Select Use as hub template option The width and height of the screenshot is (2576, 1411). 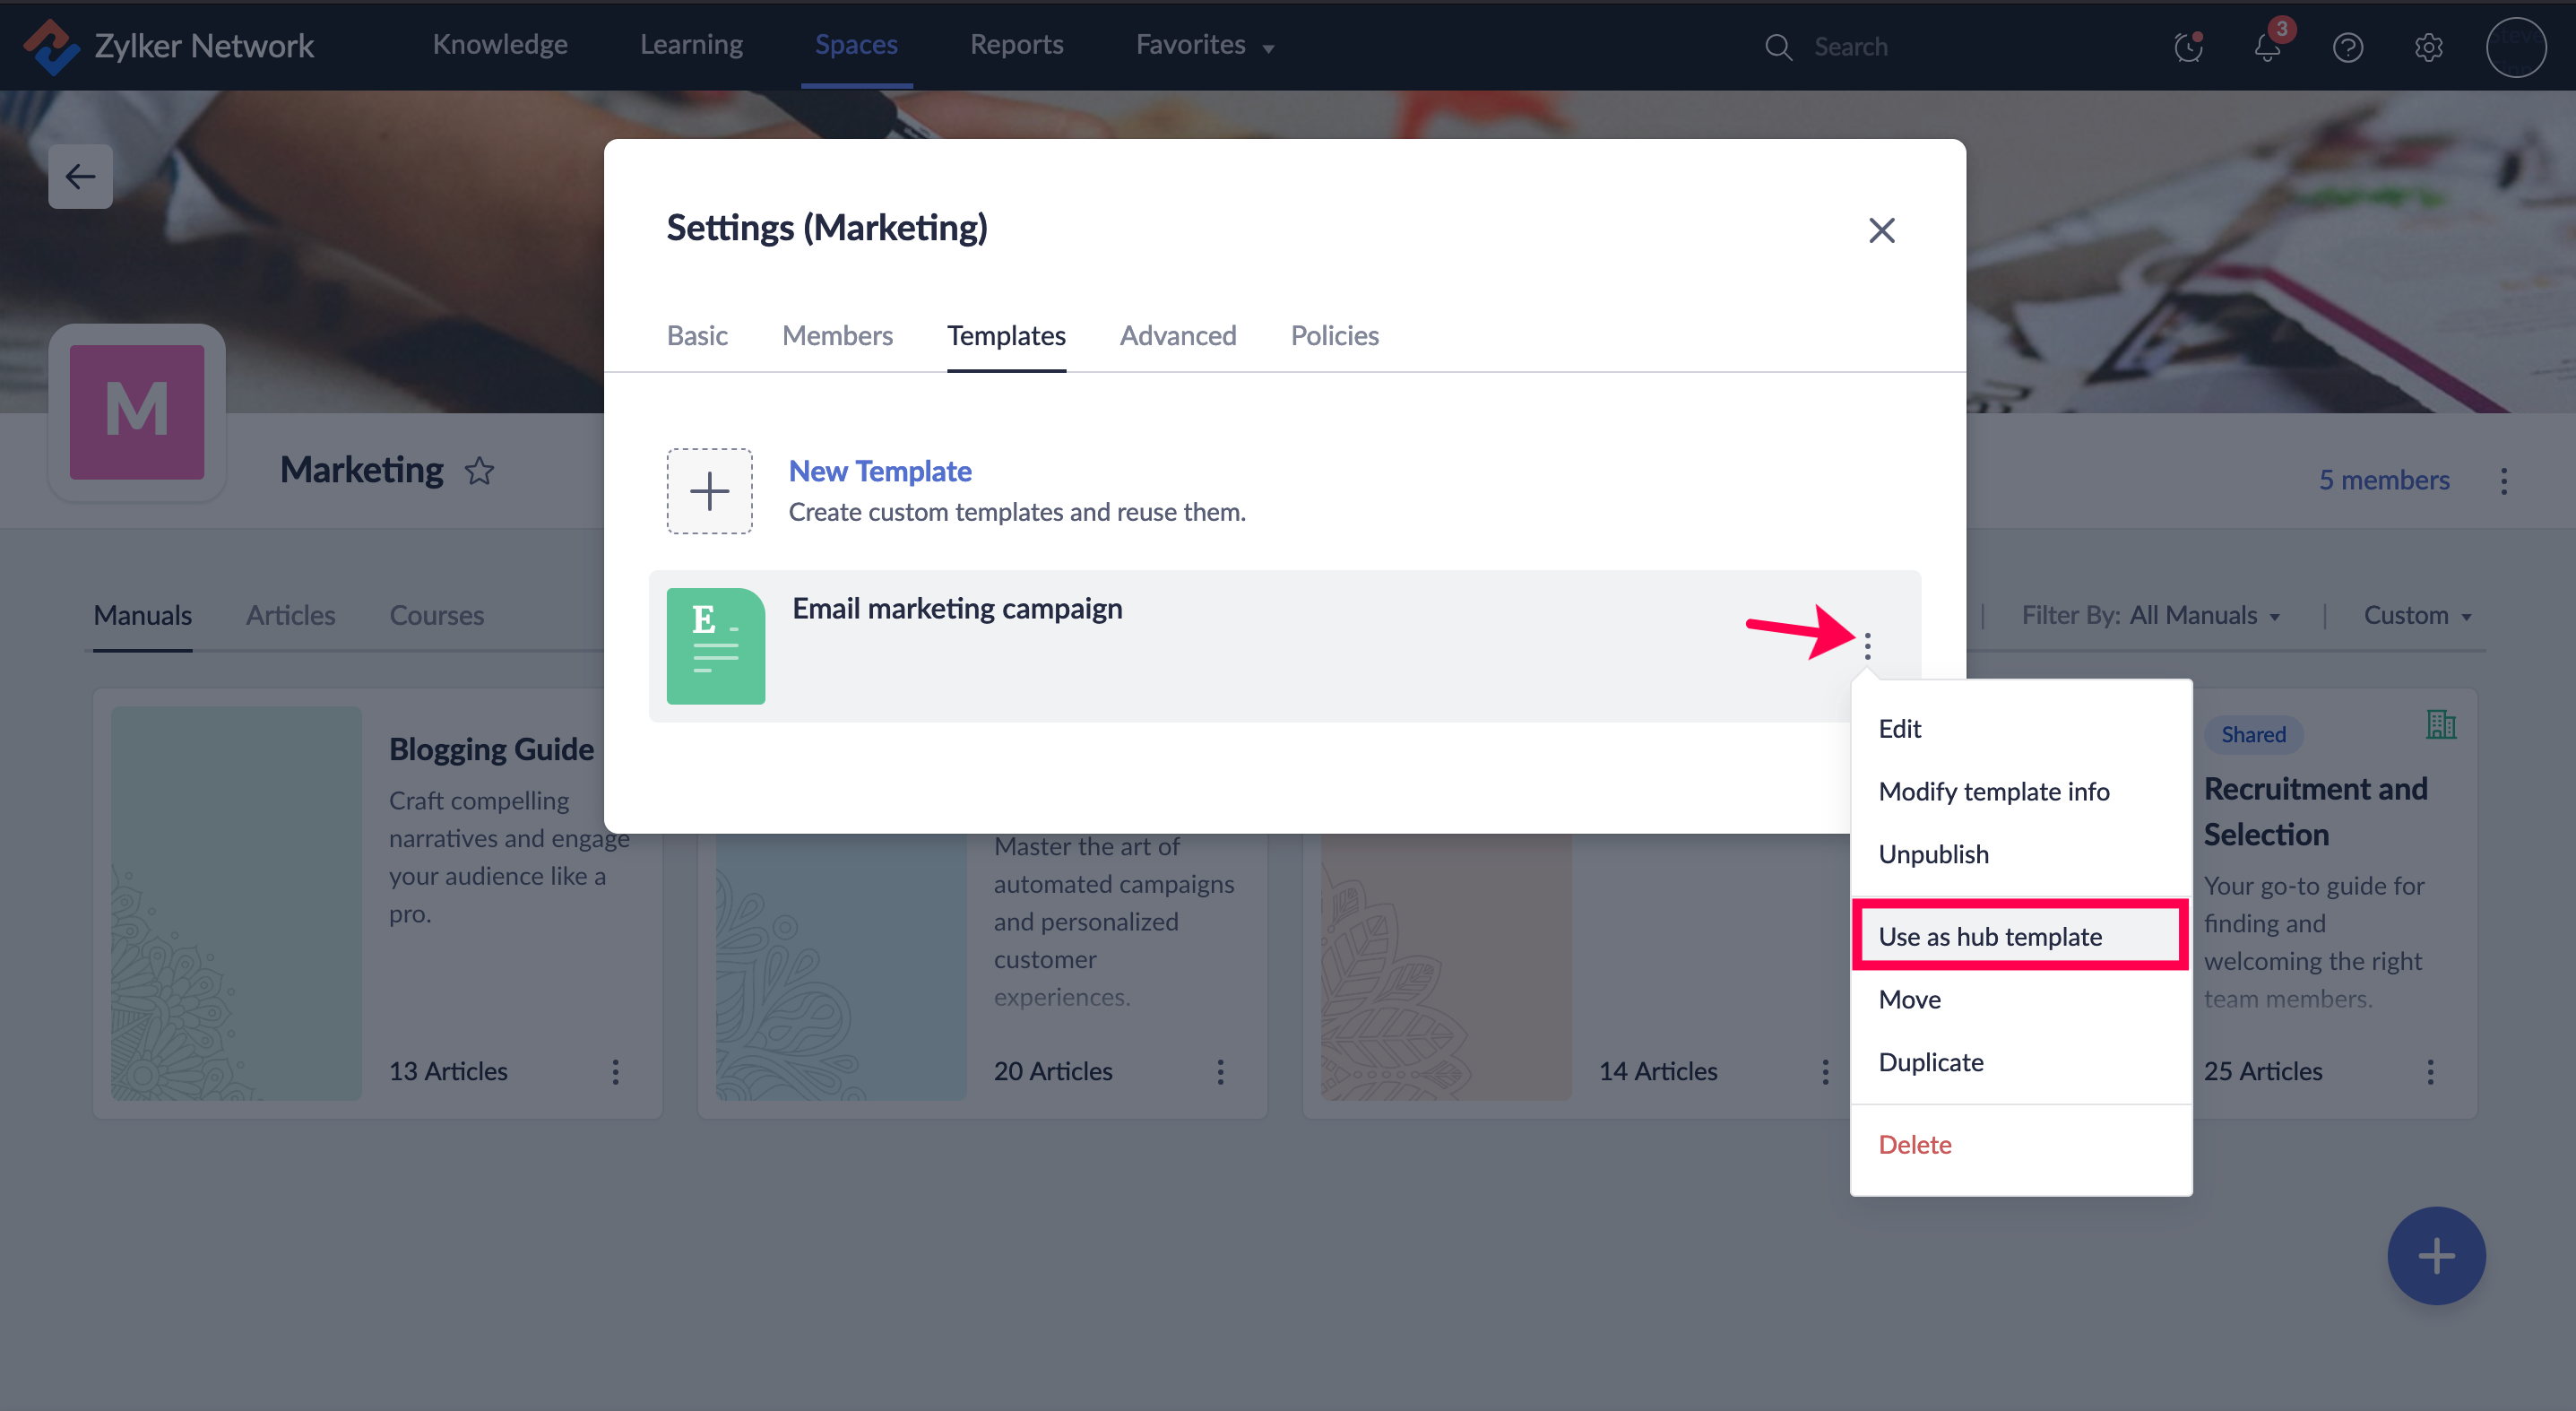(x=1990, y=936)
